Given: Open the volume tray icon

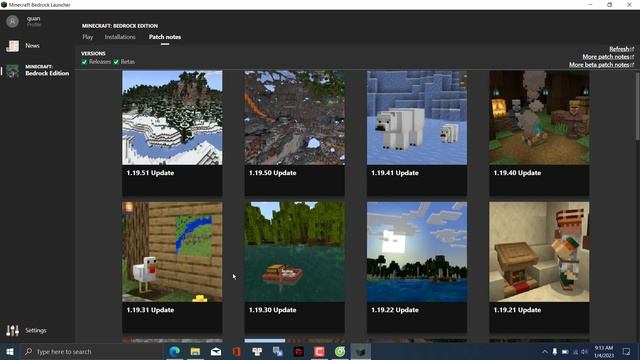Looking at the screenshot, I should click(x=584, y=351).
